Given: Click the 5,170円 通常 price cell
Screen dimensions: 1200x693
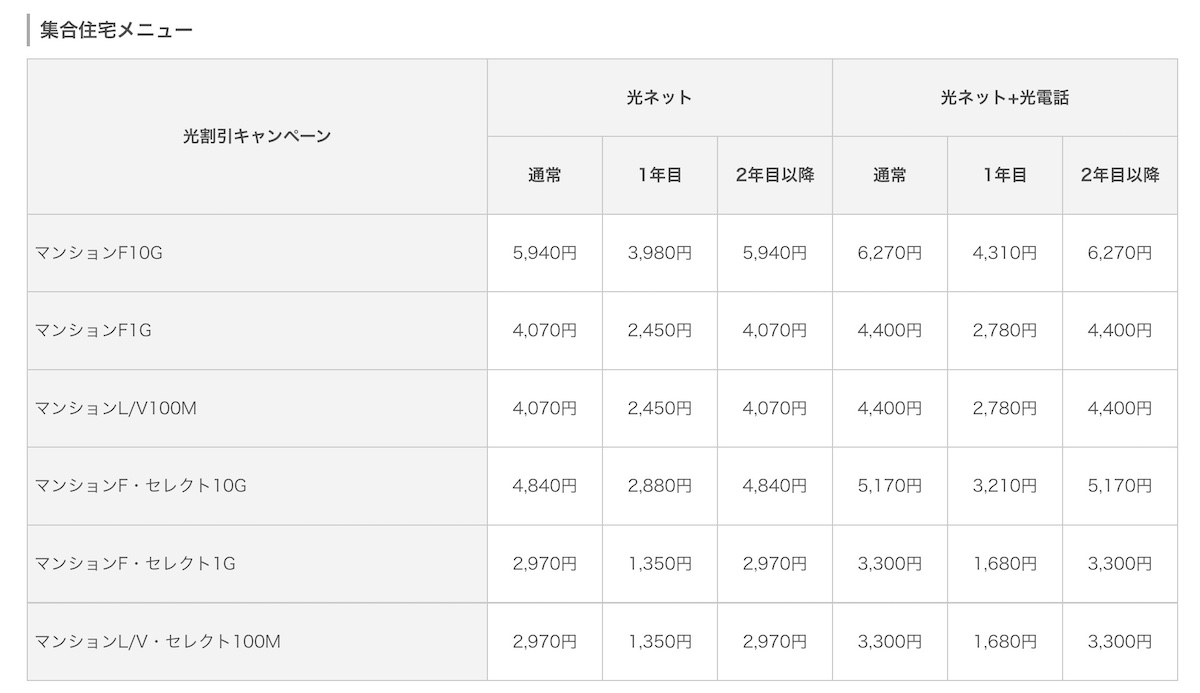Looking at the screenshot, I should click(890, 486).
